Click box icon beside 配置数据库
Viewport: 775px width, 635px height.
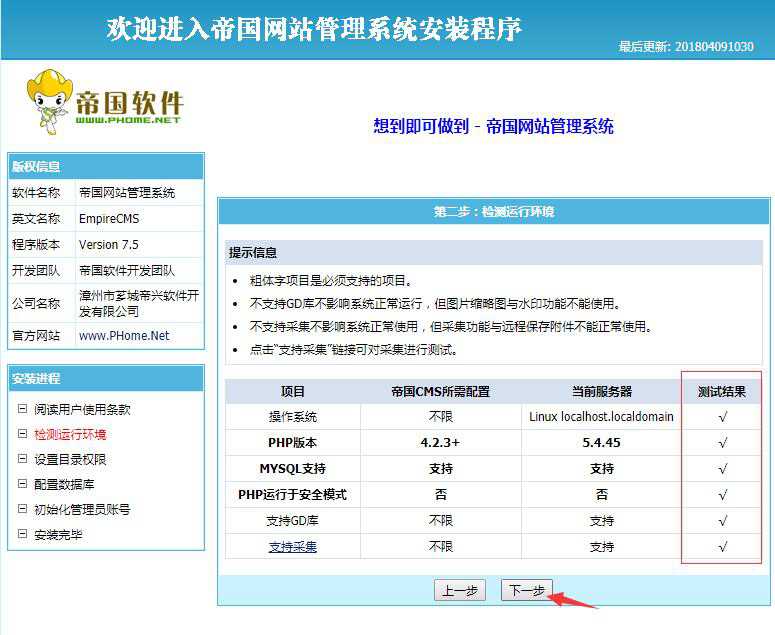[22, 484]
